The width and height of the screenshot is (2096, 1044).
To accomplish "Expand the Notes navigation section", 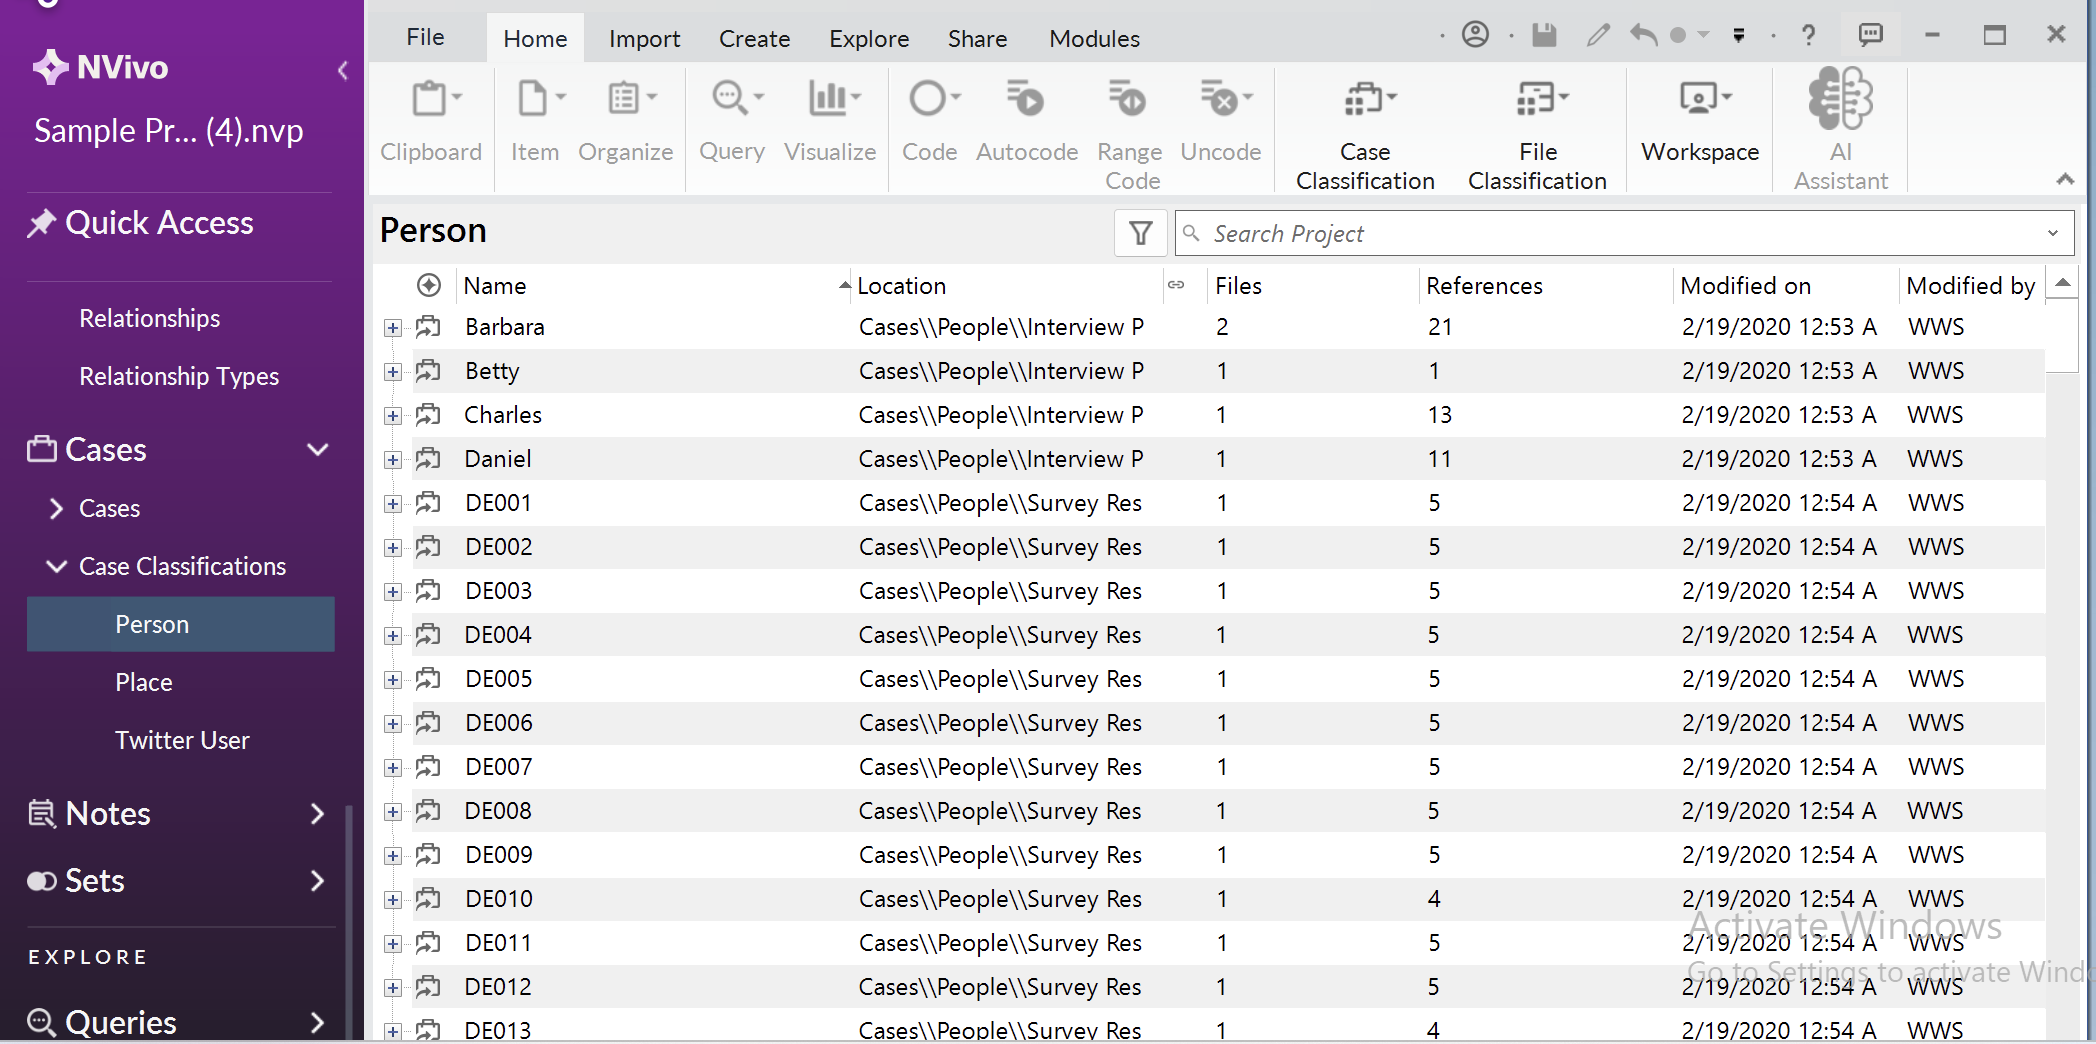I will pos(318,814).
